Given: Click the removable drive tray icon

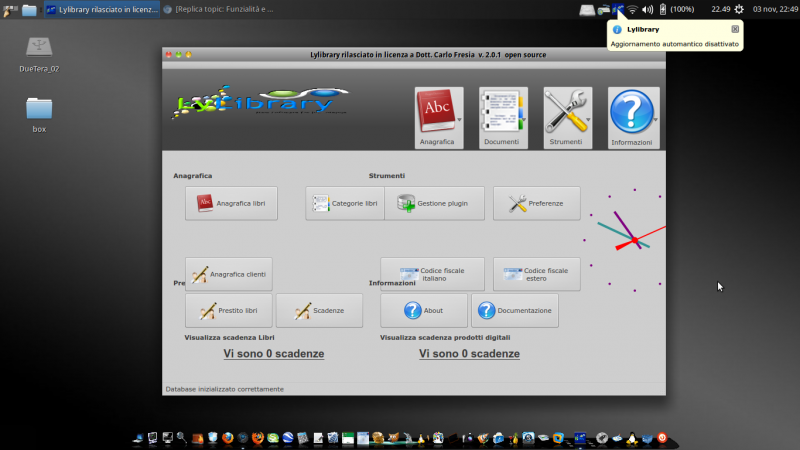Looking at the screenshot, I should [x=587, y=9].
